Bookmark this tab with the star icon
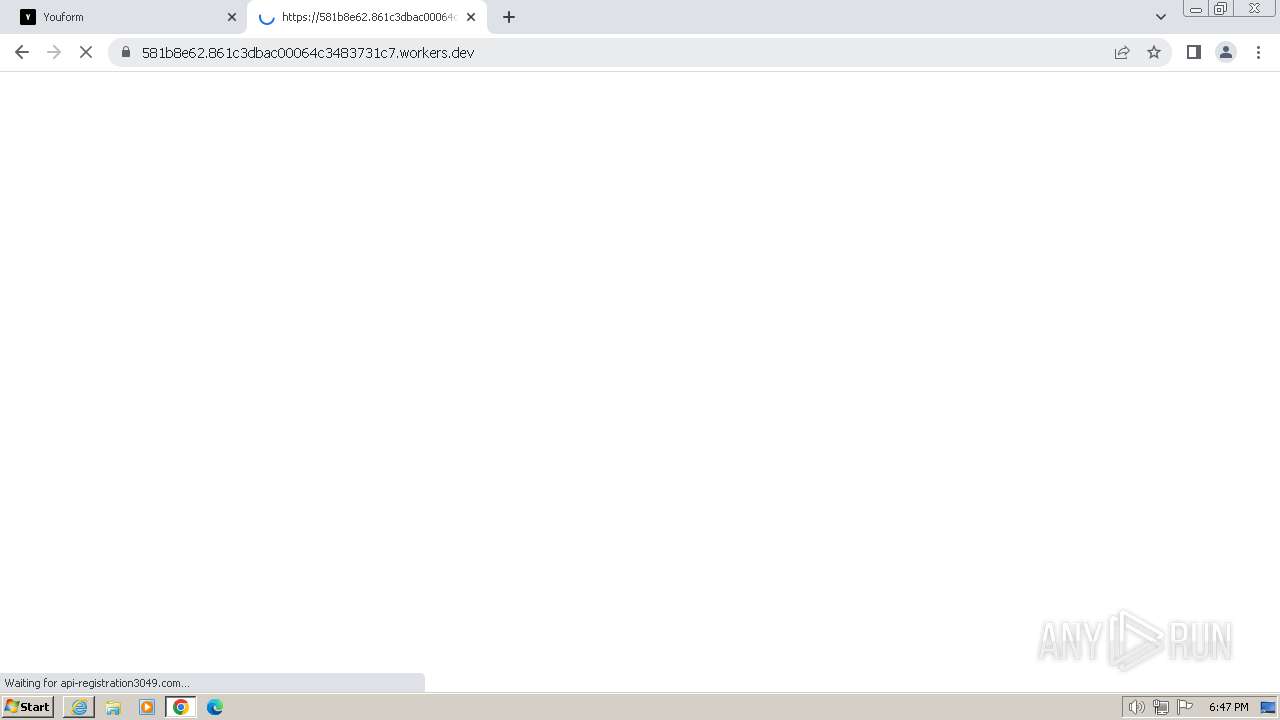Image resolution: width=1280 pixels, height=720 pixels. click(x=1154, y=52)
